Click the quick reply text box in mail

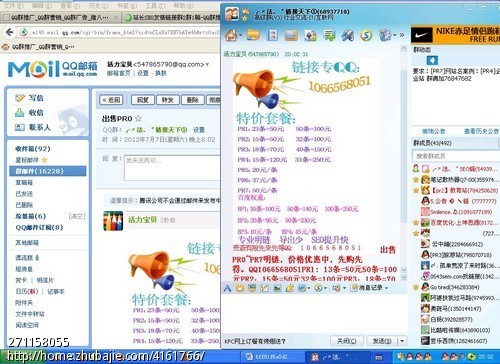click(x=172, y=168)
